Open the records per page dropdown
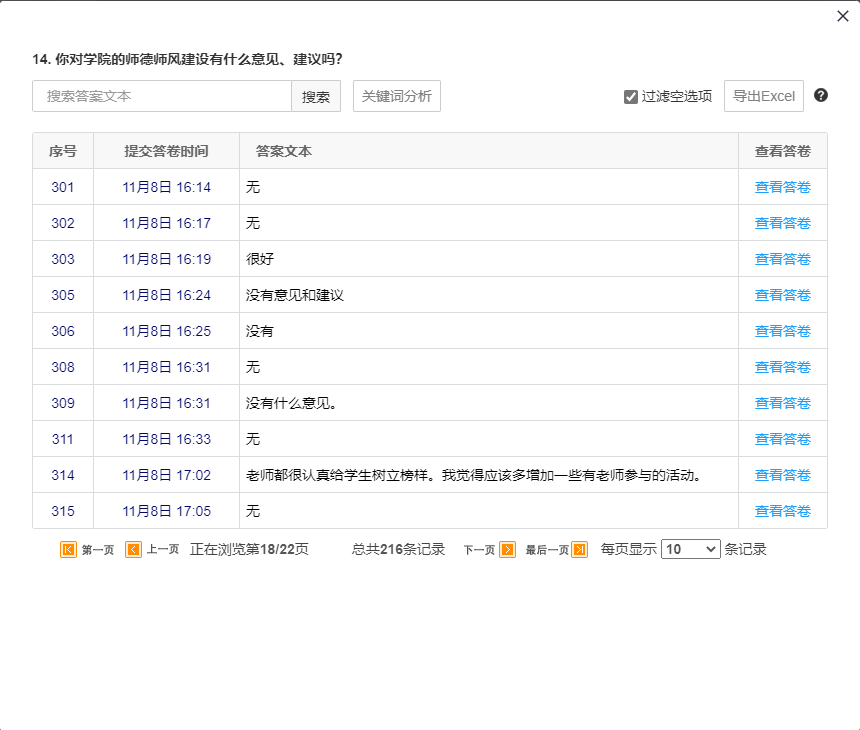860x730 pixels. (690, 549)
